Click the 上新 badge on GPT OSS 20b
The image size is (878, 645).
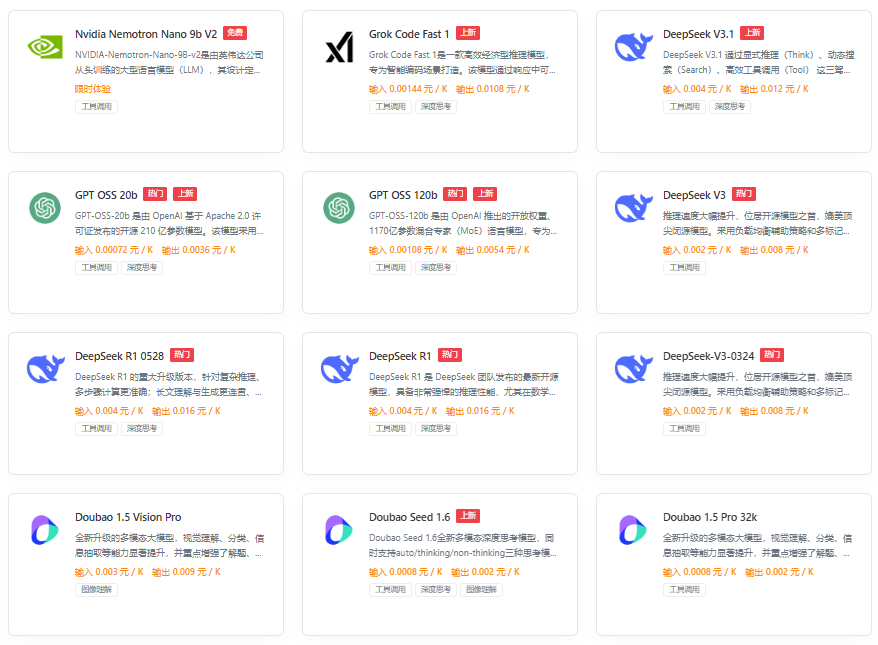(185, 194)
